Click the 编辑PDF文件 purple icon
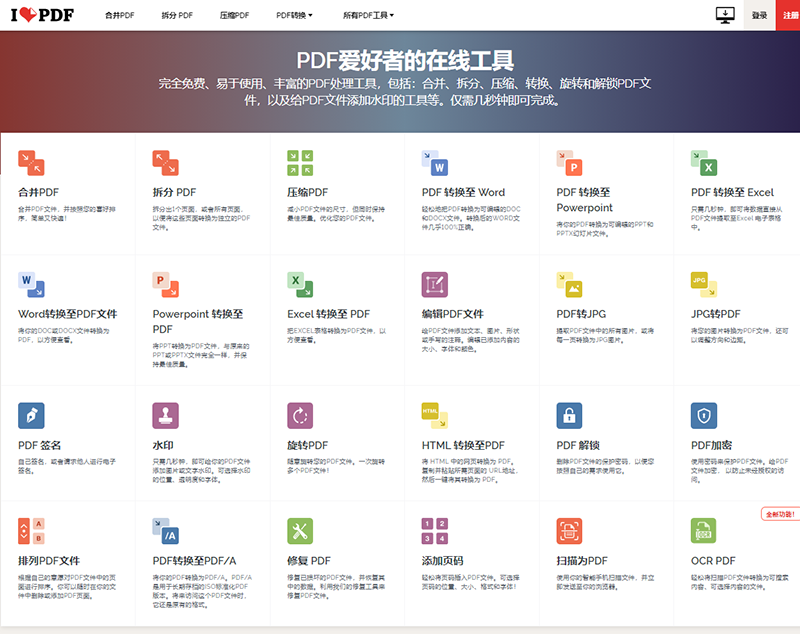 [x=435, y=285]
